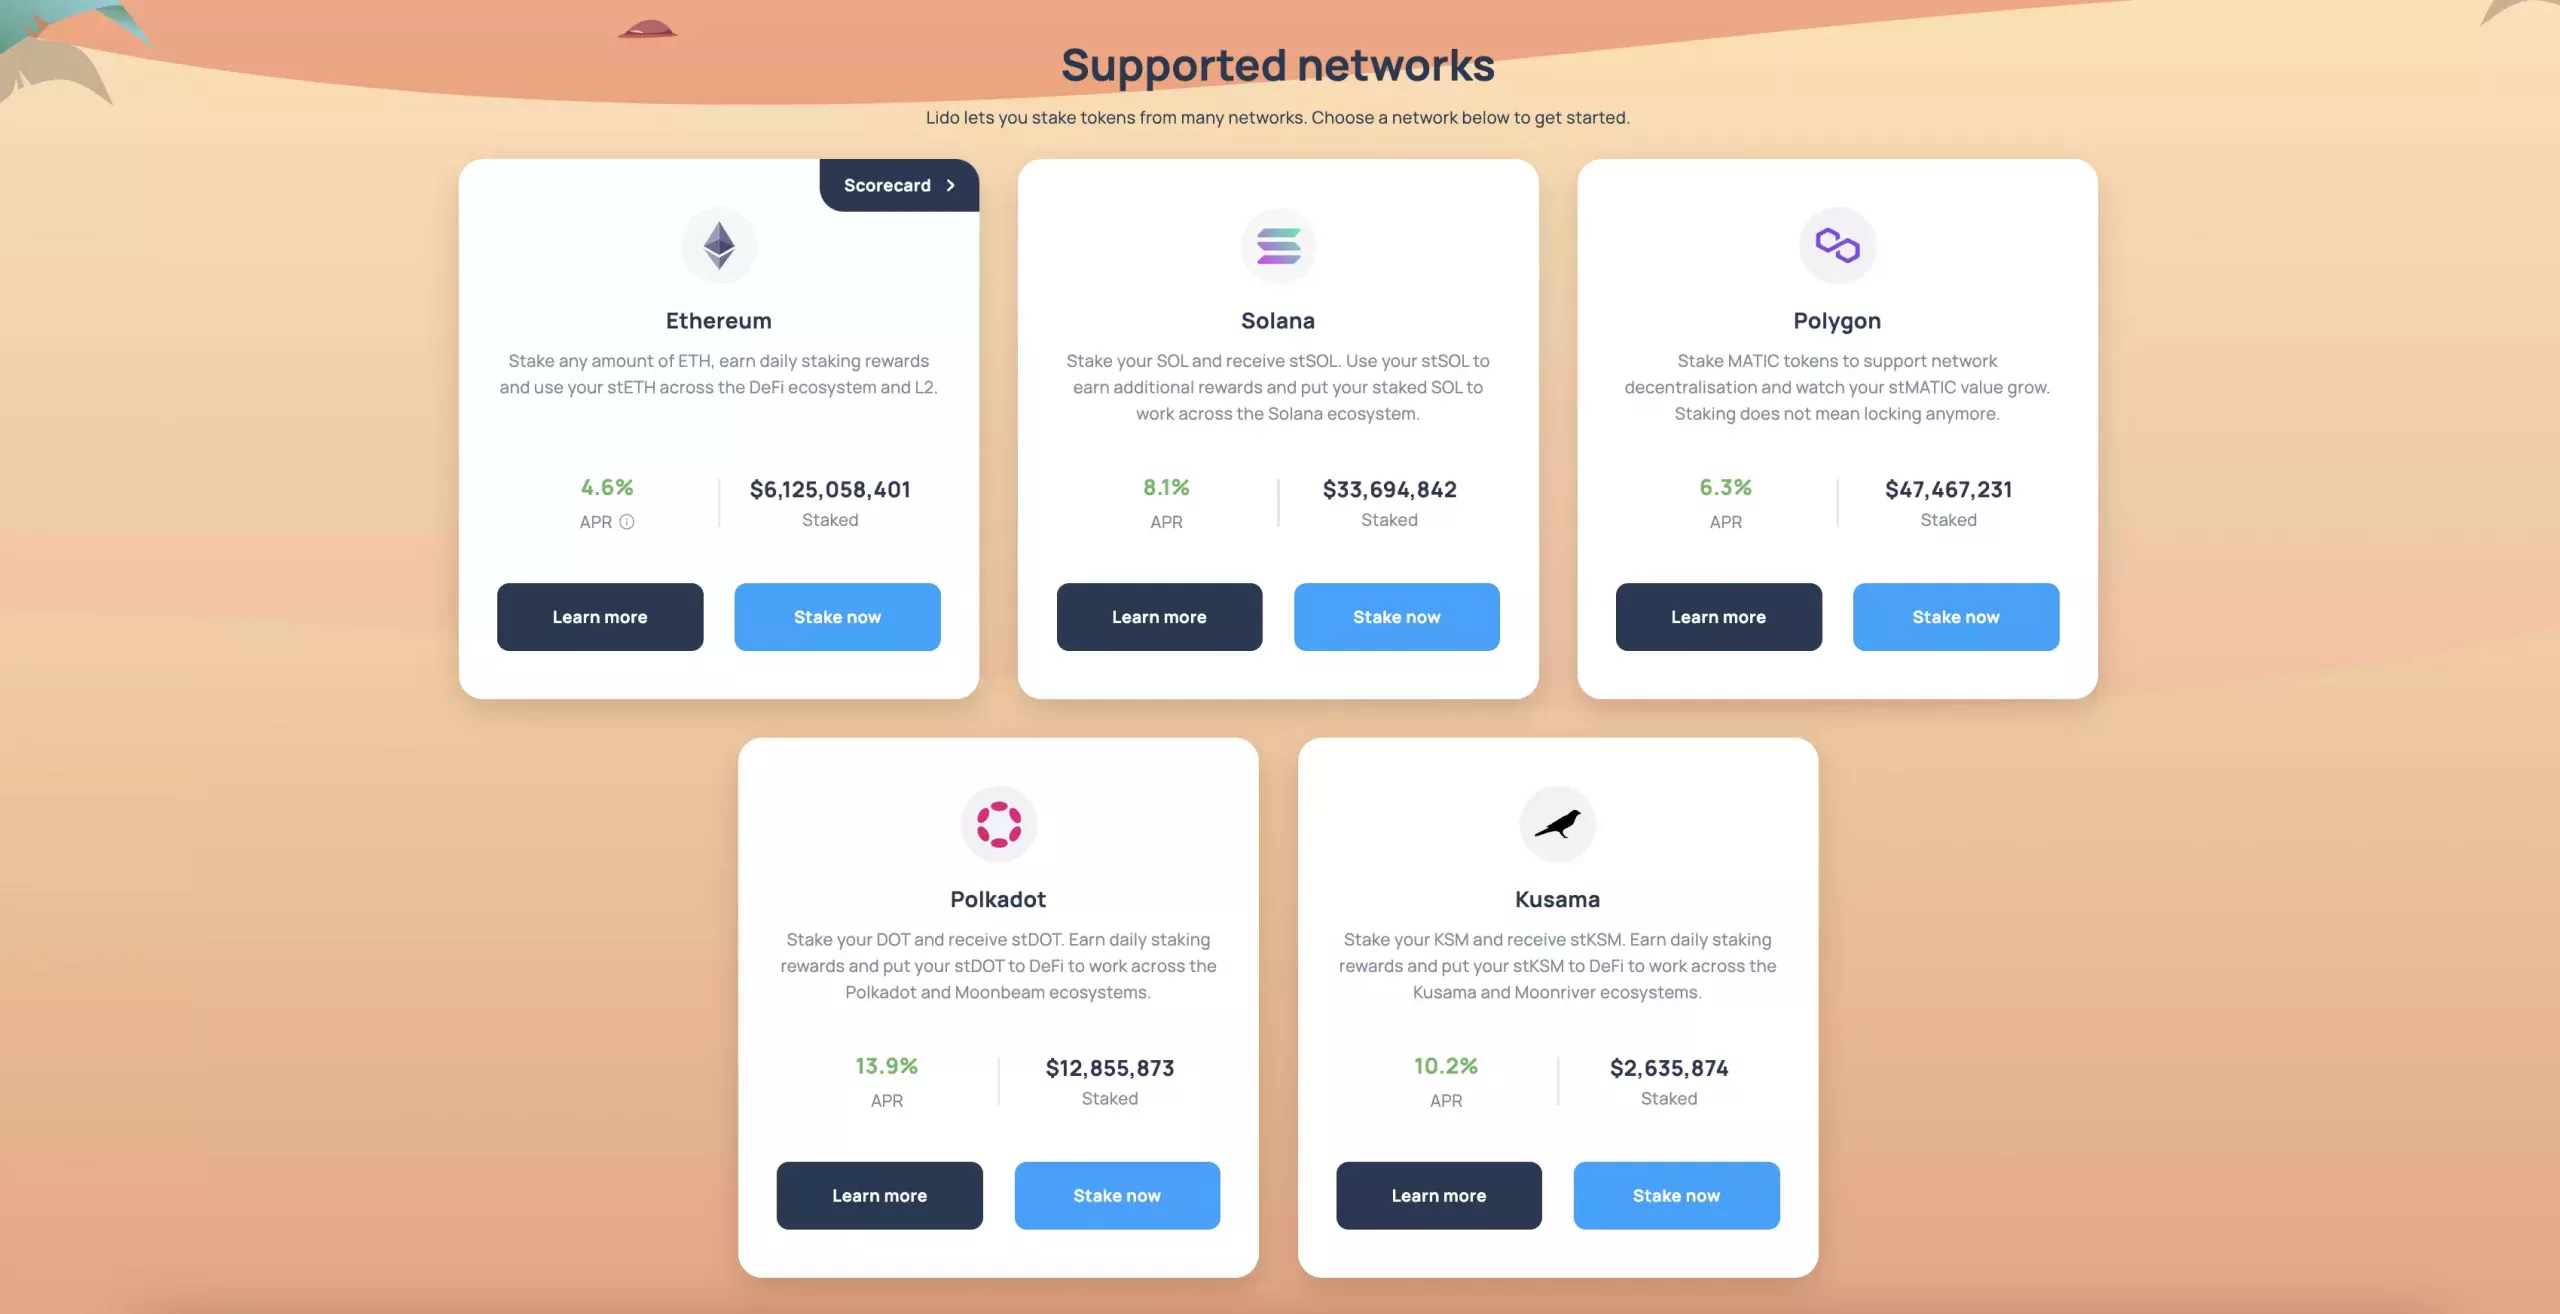This screenshot has height=1314, width=2560.
Task: Stake now on Kusama
Action: [1676, 1196]
